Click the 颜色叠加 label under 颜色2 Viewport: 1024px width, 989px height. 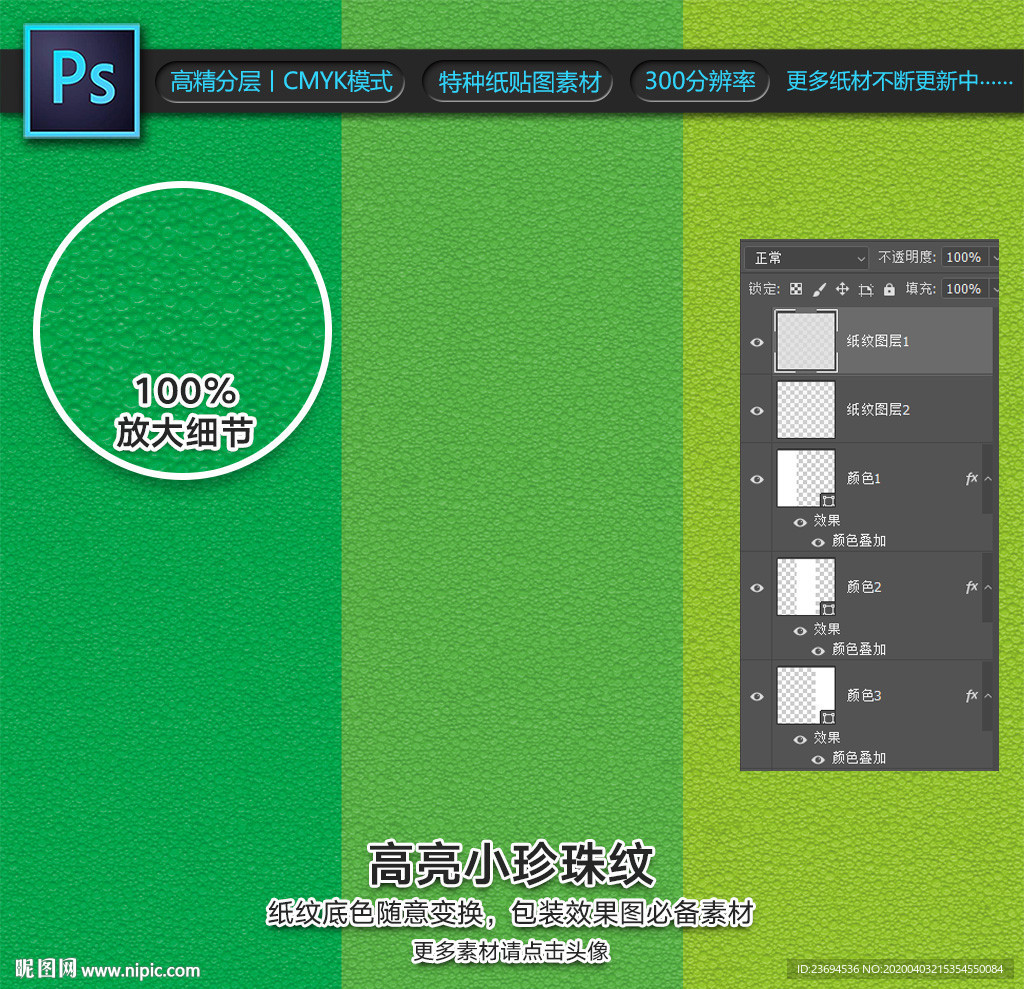click(x=859, y=649)
